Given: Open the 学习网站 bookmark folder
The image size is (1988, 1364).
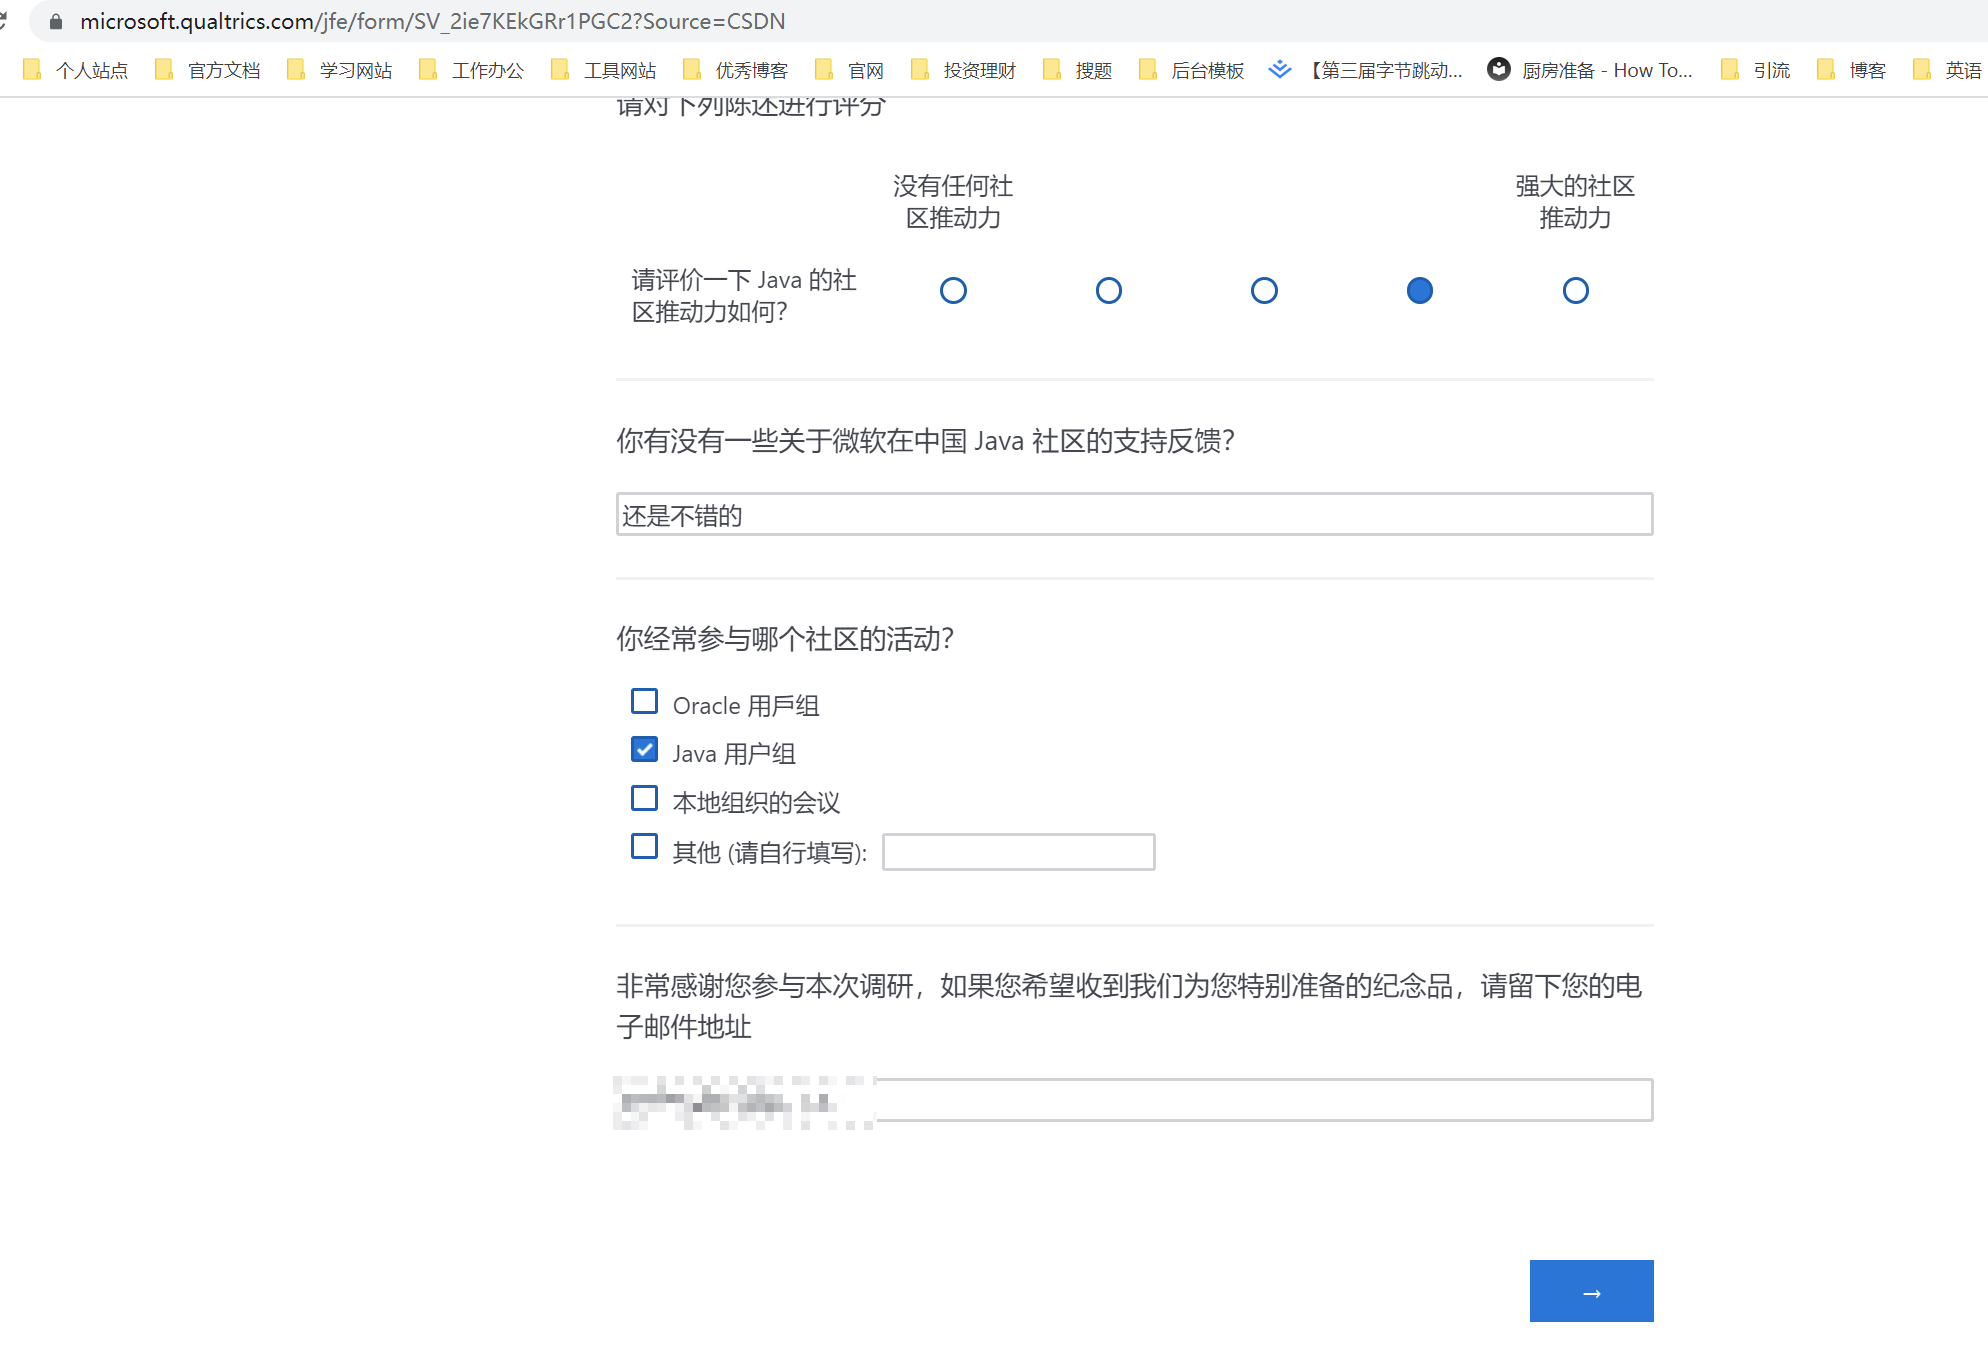Looking at the screenshot, I should coord(339,70).
